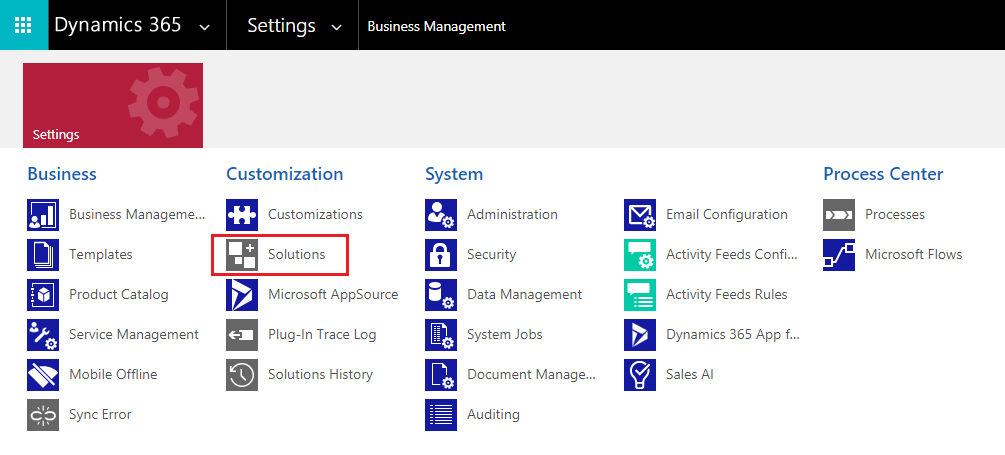Click the Microsoft Flows icon
Viewport: 1005px width, 455px height.
click(839, 254)
